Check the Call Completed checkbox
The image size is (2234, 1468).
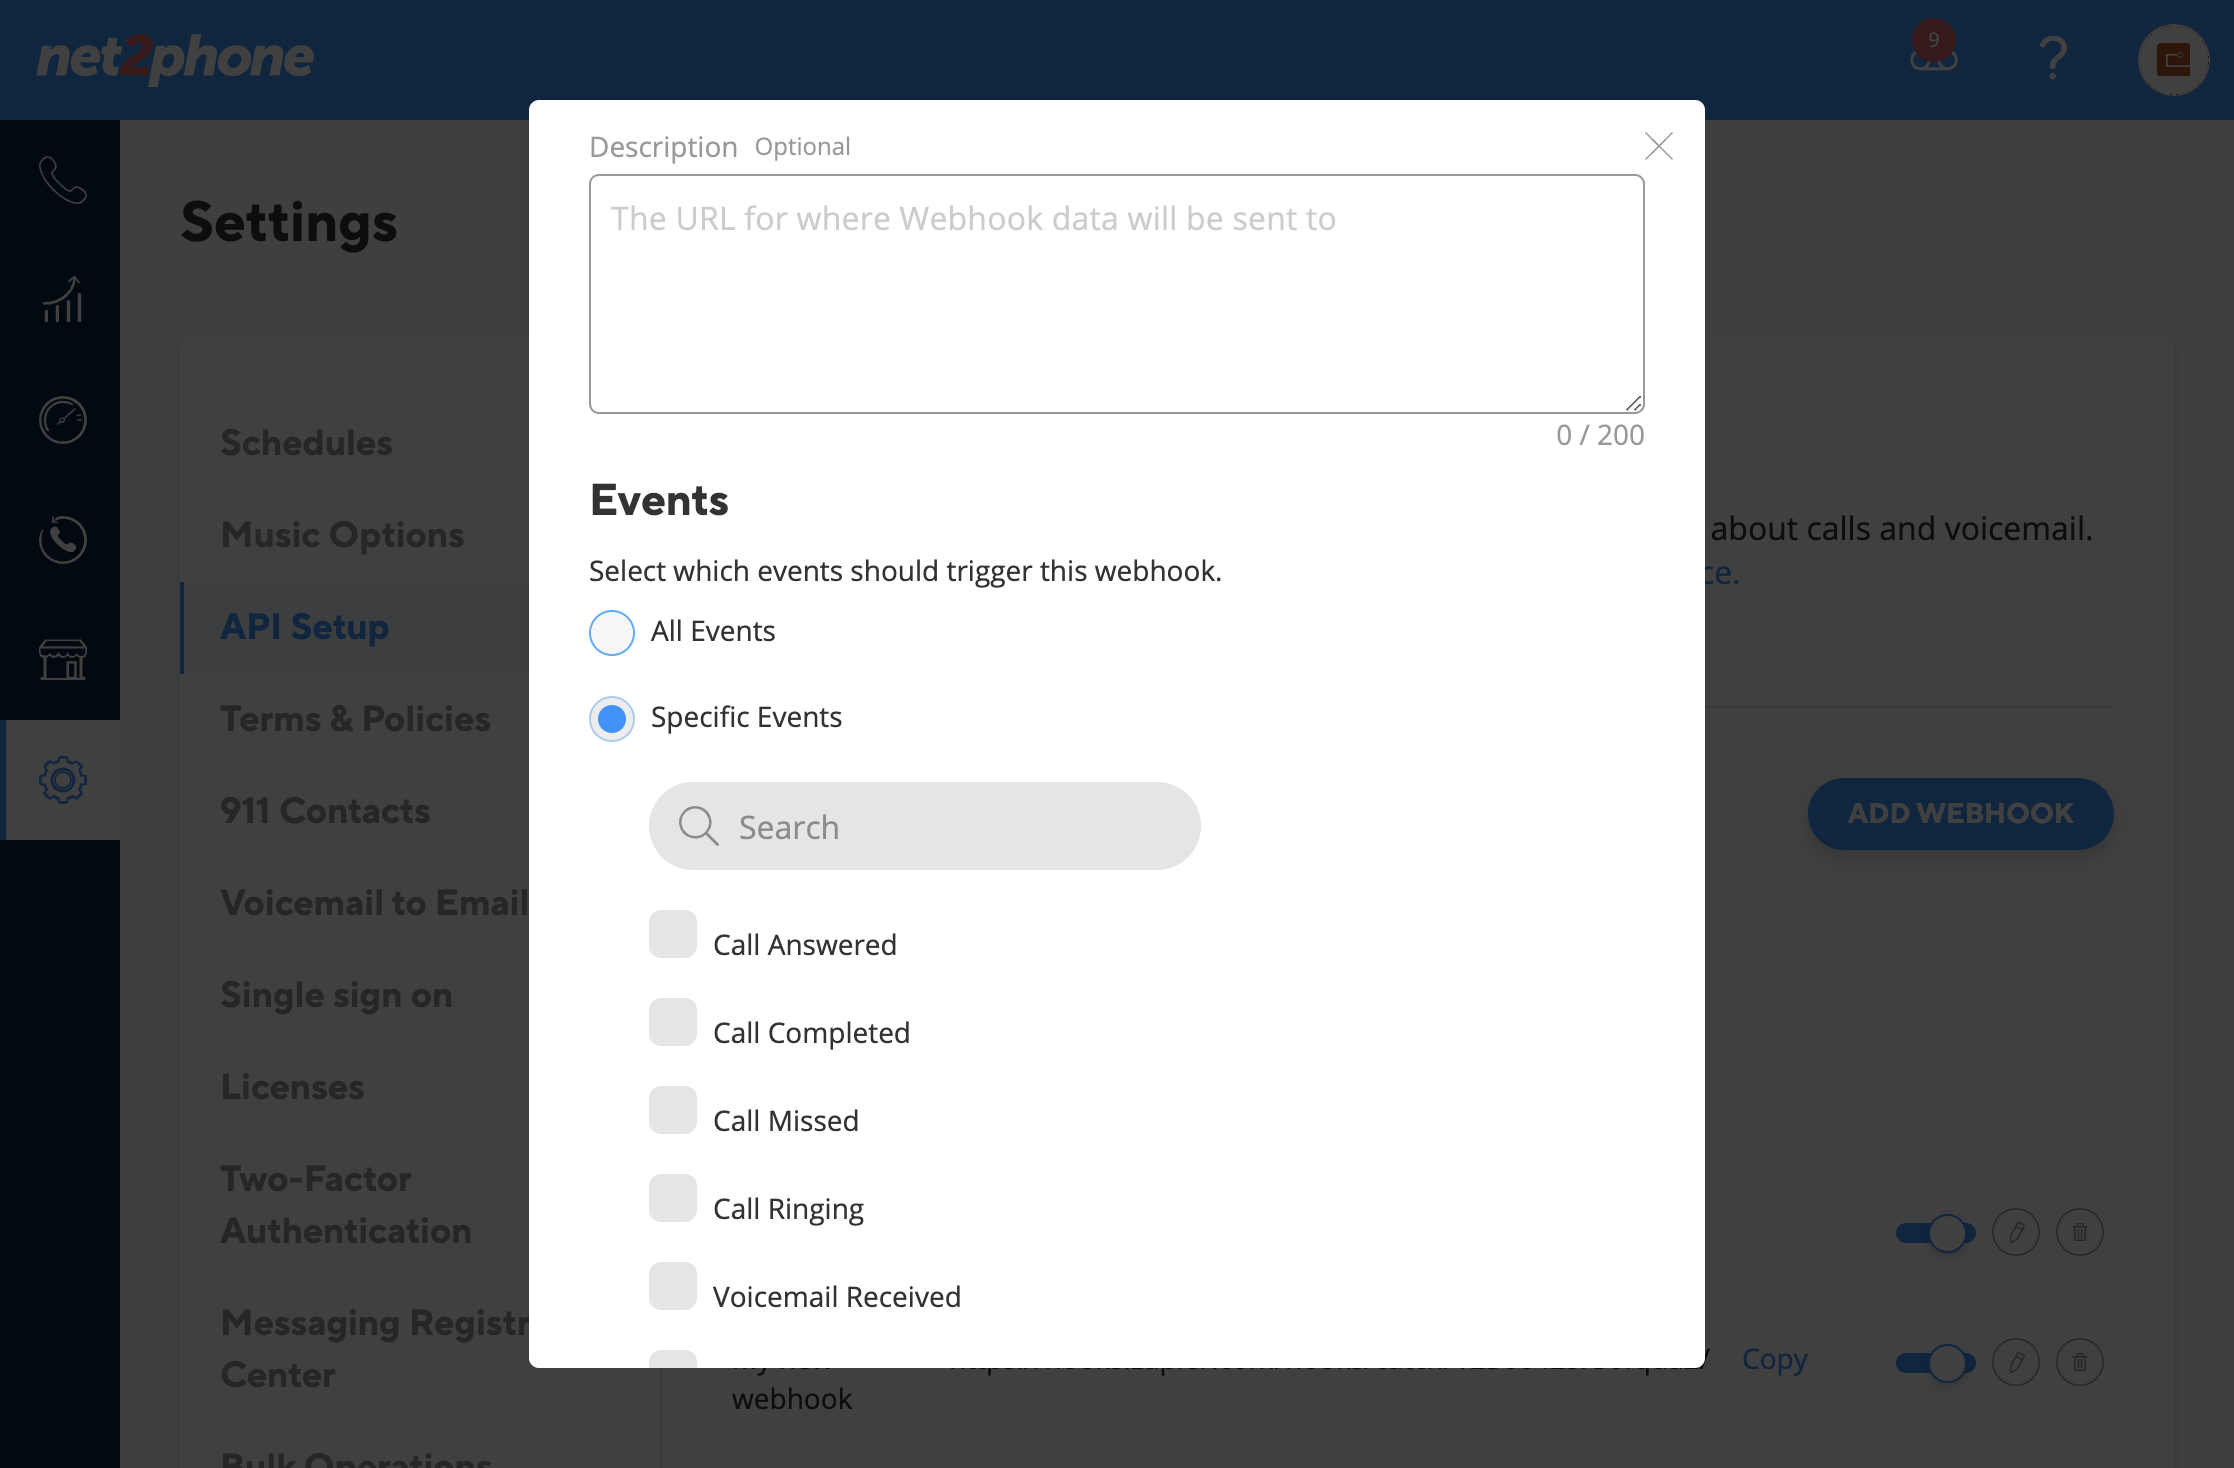[x=673, y=1022]
